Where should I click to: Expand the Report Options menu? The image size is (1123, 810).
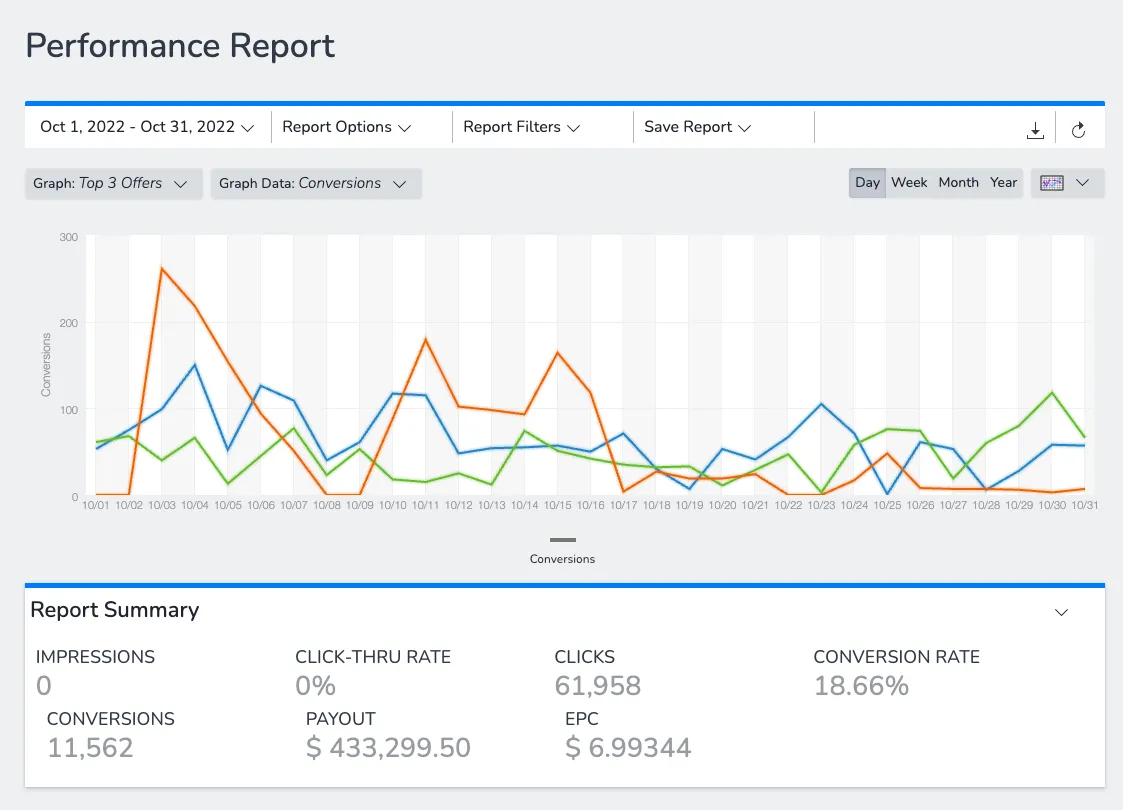tap(347, 127)
